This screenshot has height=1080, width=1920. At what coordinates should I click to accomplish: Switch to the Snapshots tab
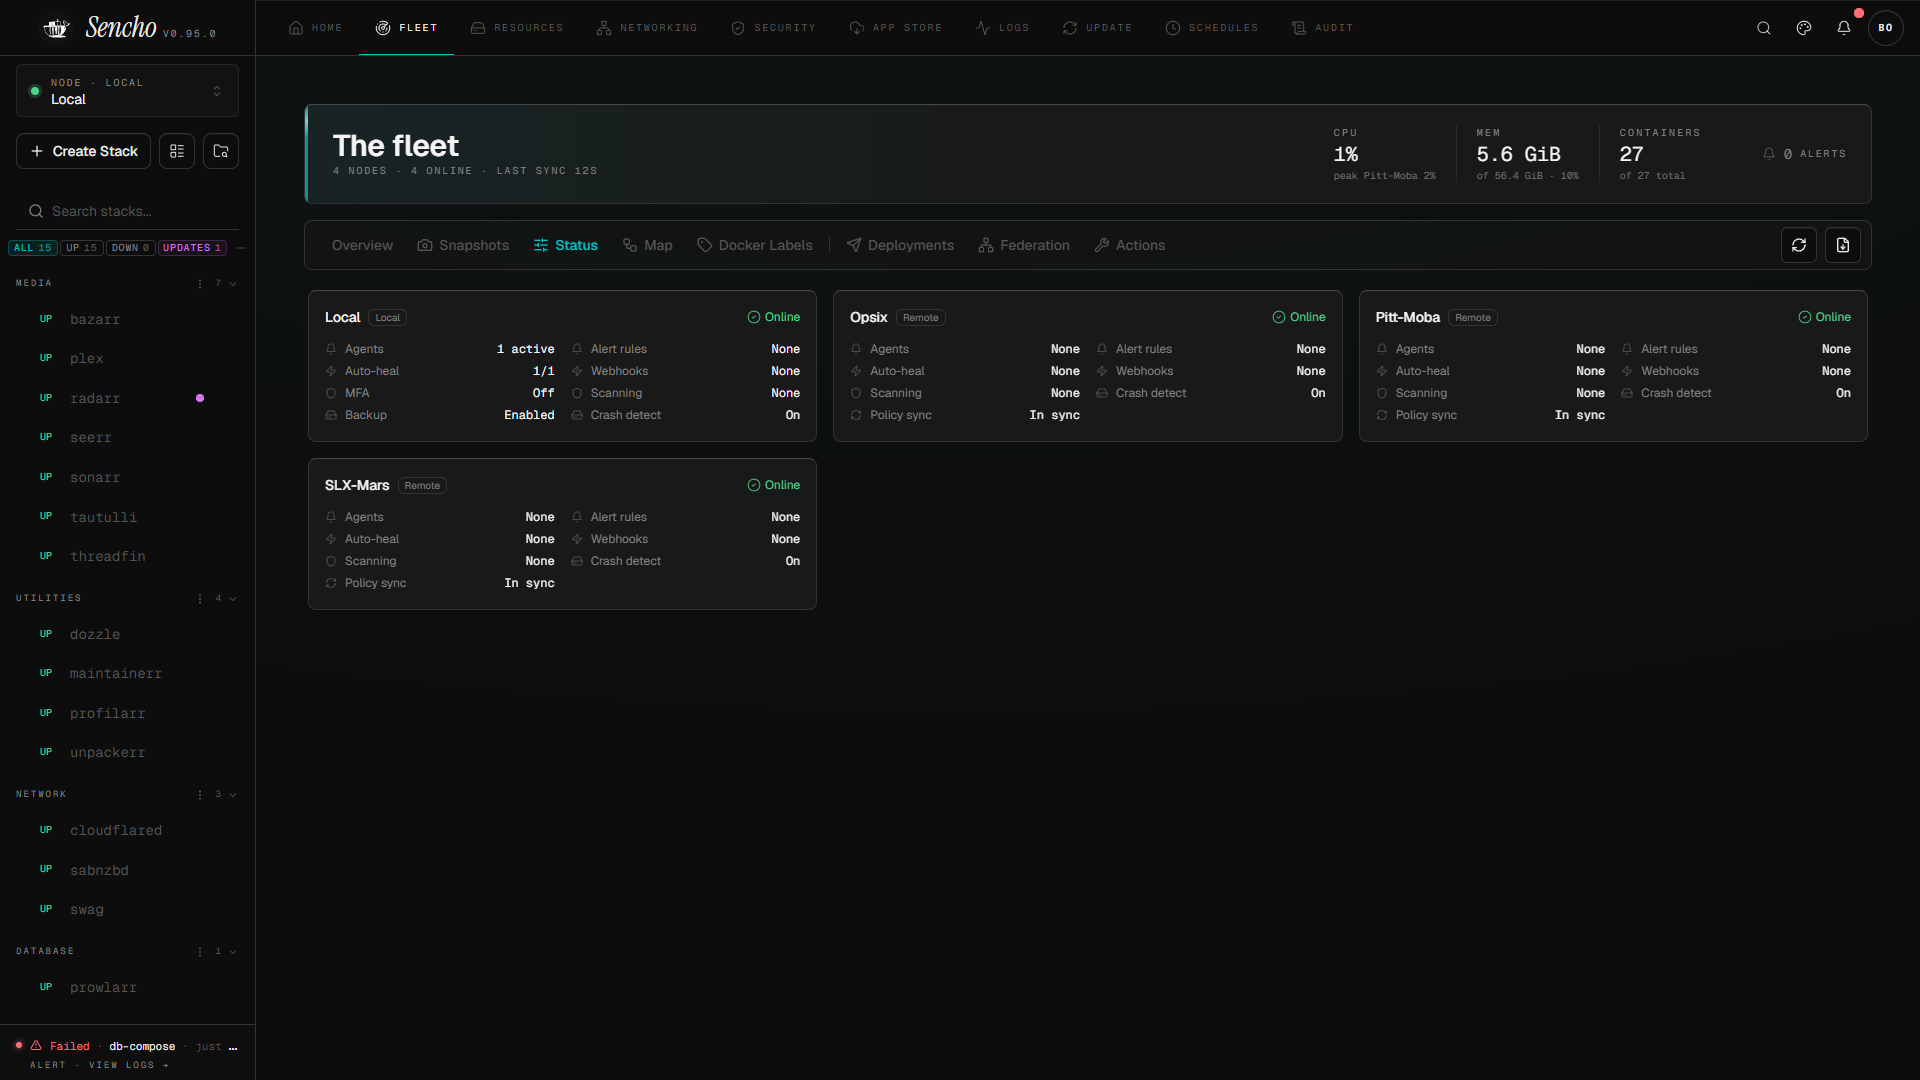tap(463, 245)
